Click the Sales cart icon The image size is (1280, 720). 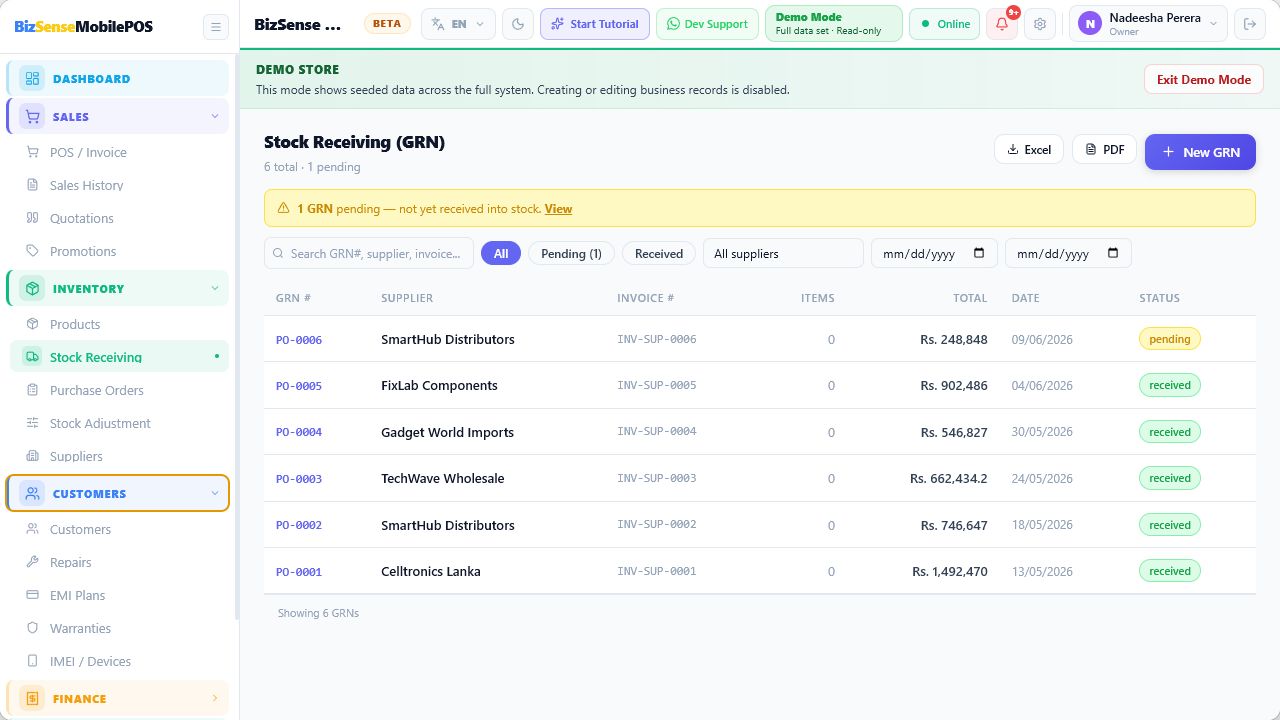32,117
